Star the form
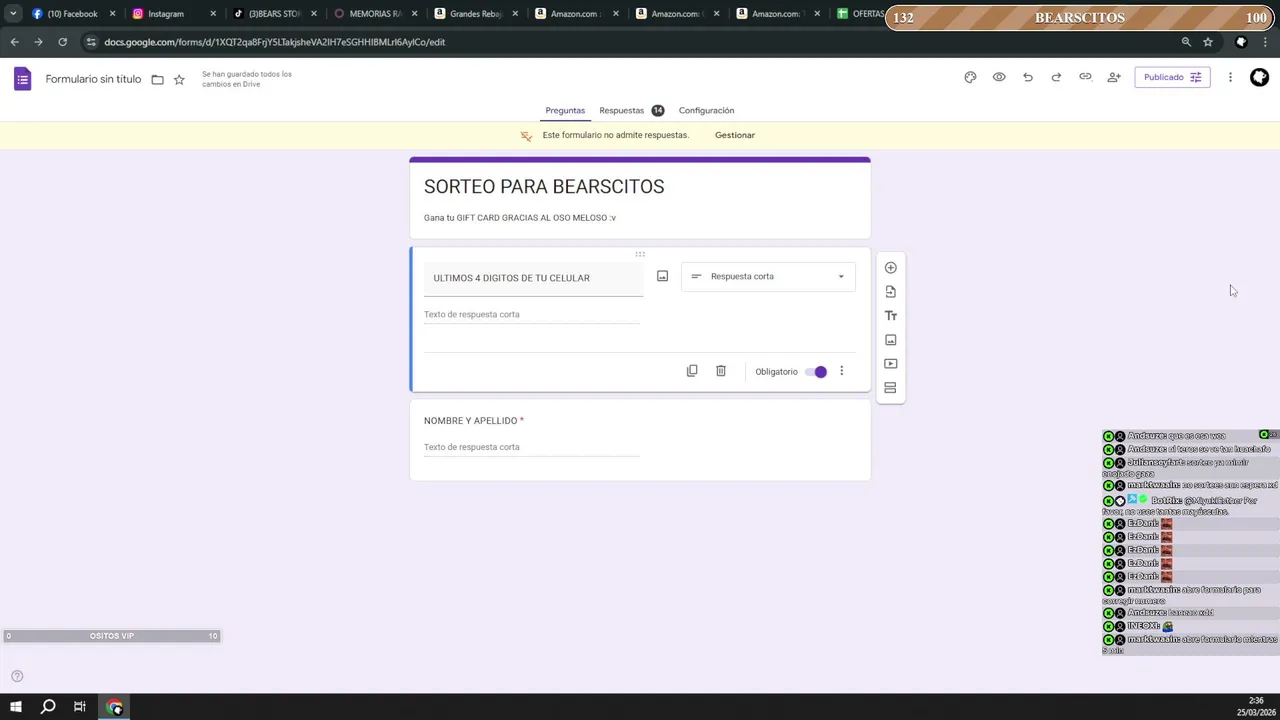This screenshot has width=1280, height=720. 179,79
